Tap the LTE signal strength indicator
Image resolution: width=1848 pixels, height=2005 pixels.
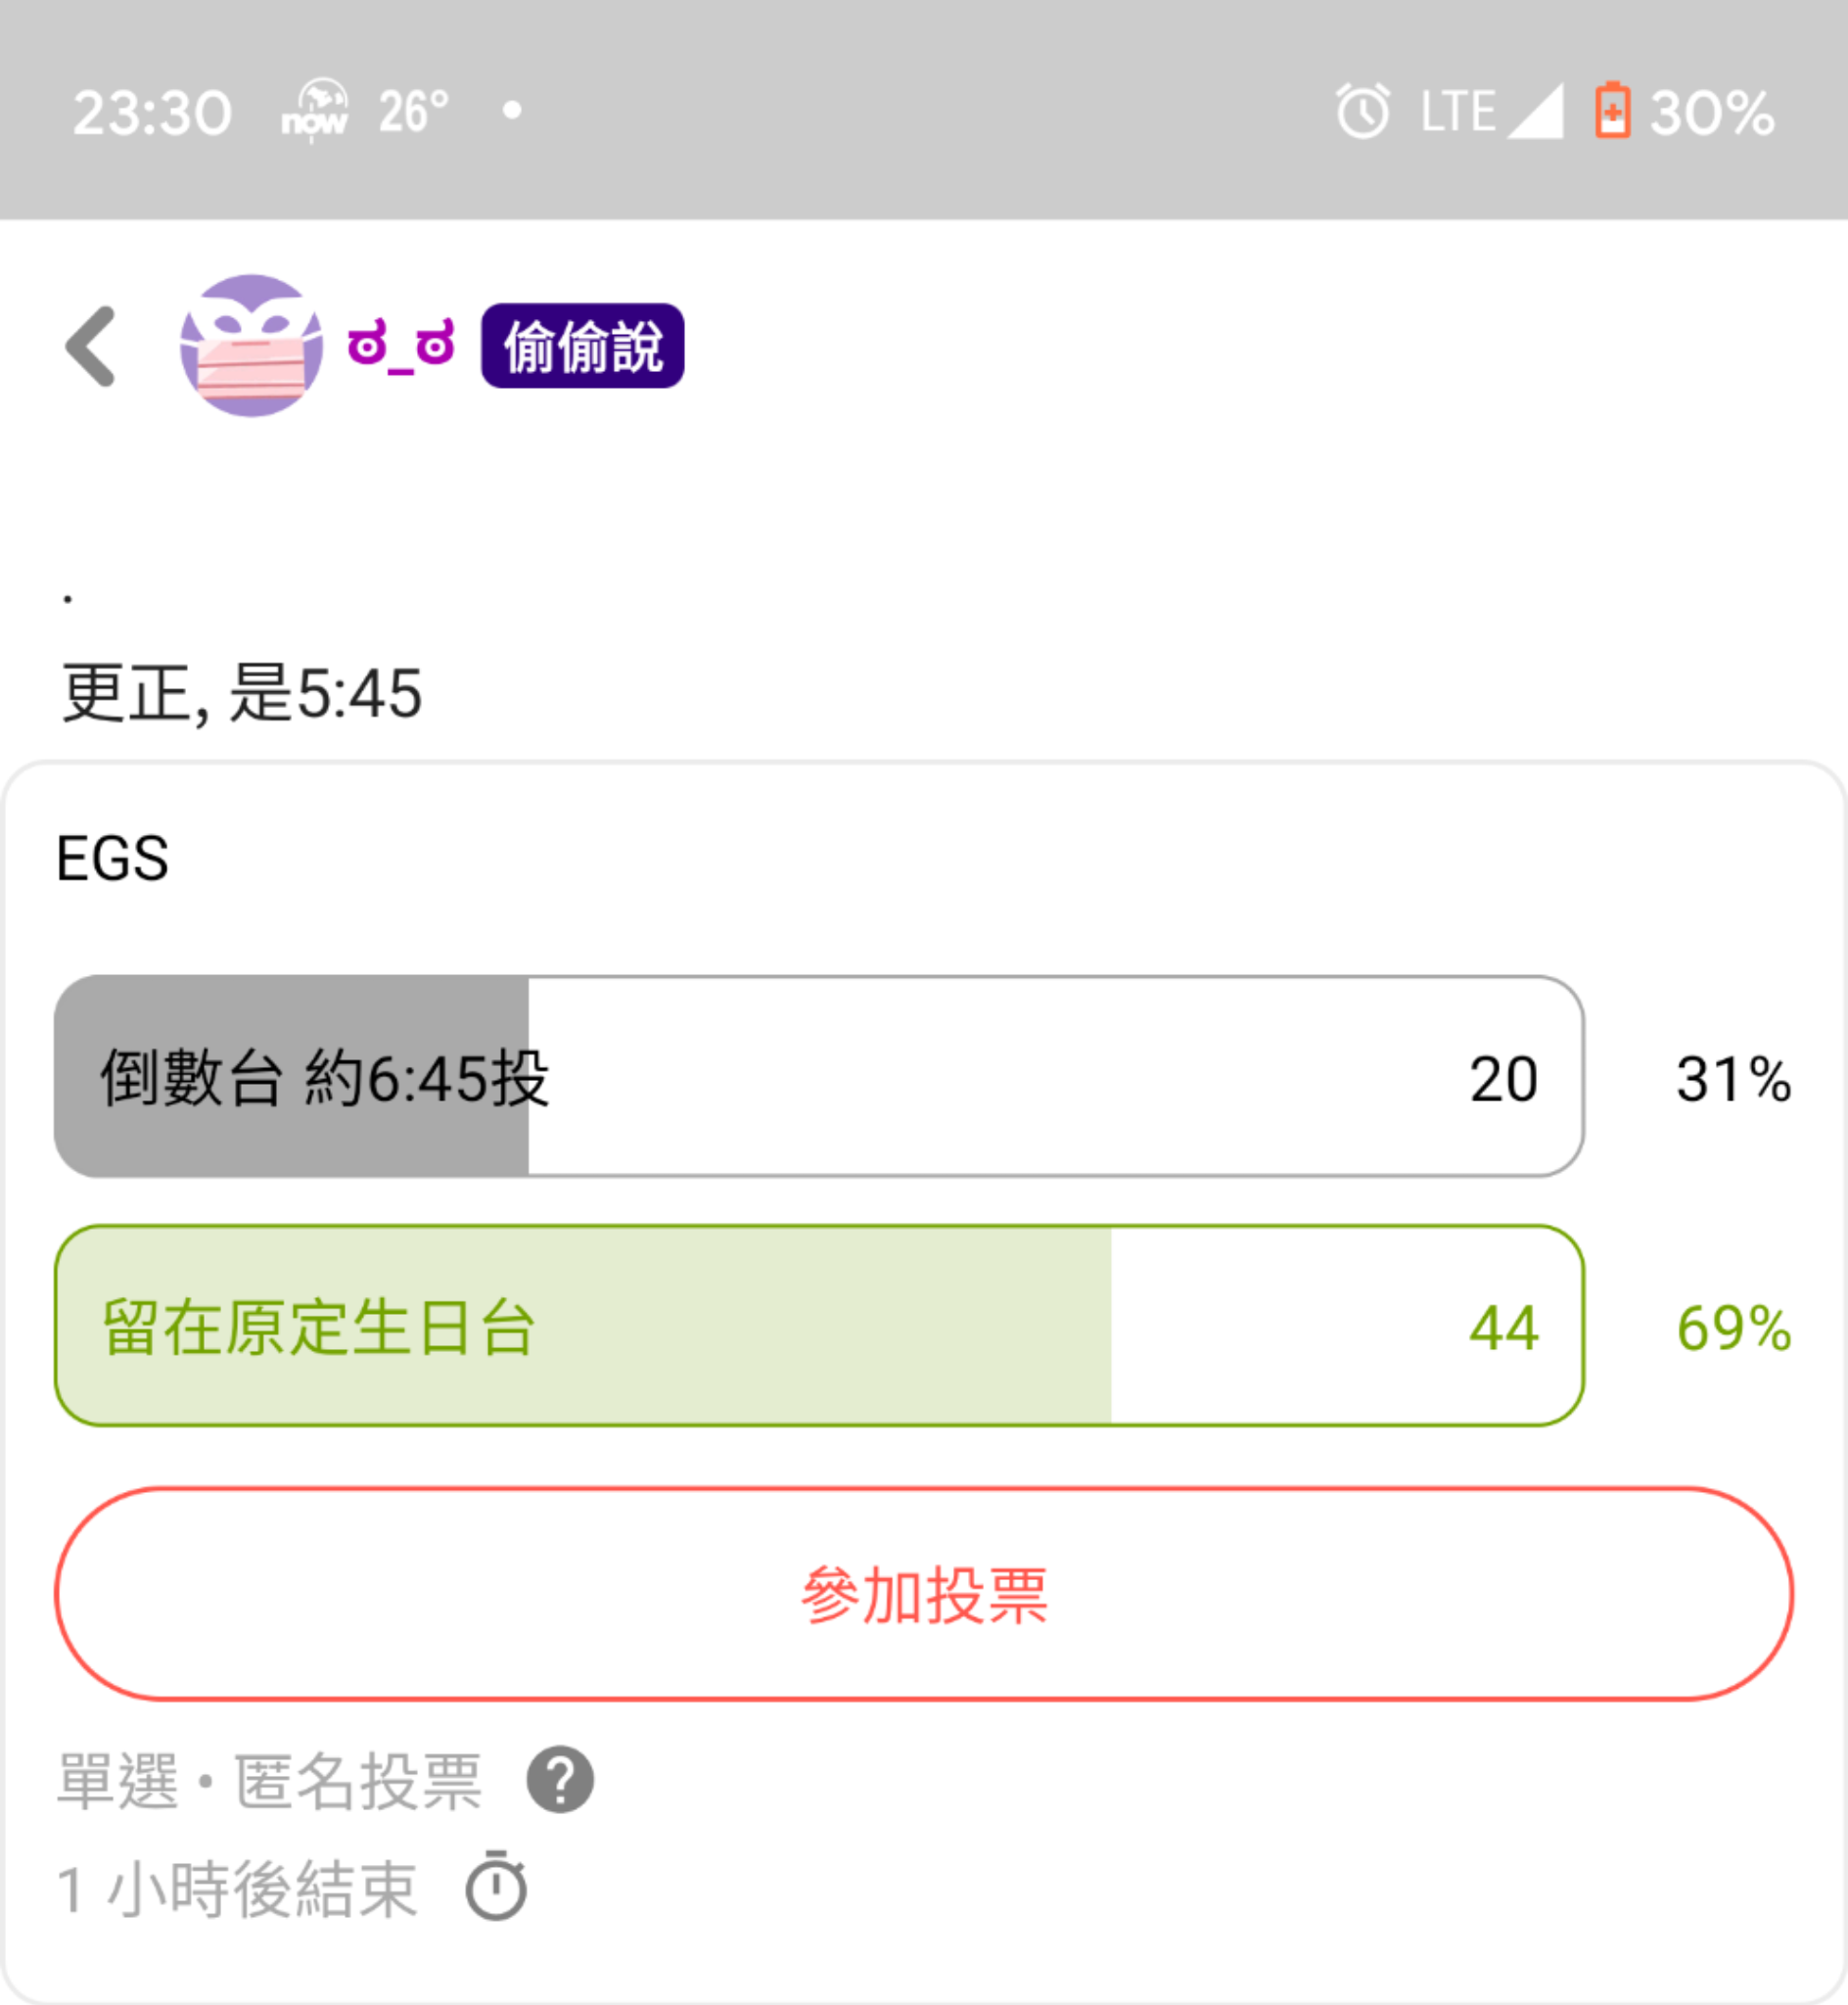point(1491,110)
